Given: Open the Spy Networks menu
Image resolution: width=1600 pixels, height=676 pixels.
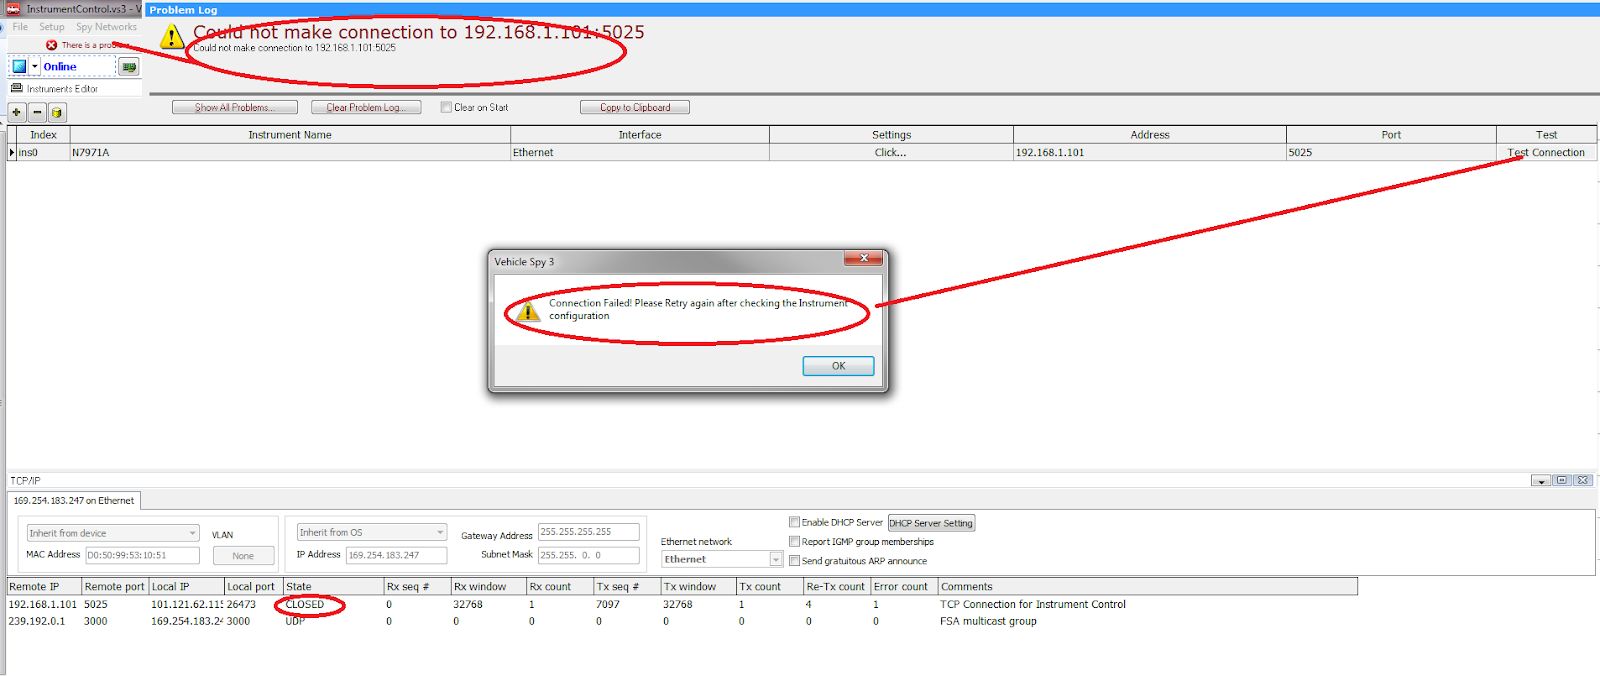Looking at the screenshot, I should pyautogui.click(x=106, y=27).
